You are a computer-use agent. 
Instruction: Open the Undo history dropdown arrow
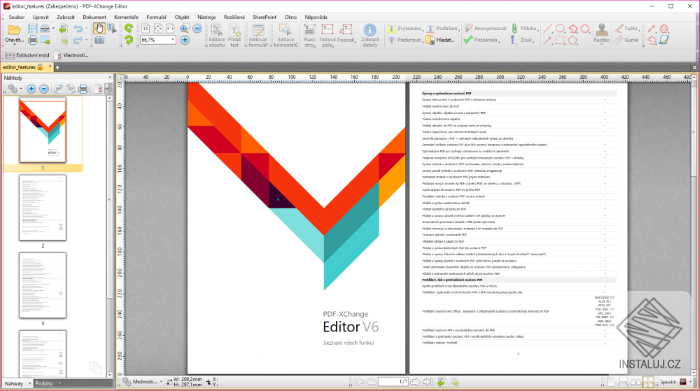pos(86,29)
